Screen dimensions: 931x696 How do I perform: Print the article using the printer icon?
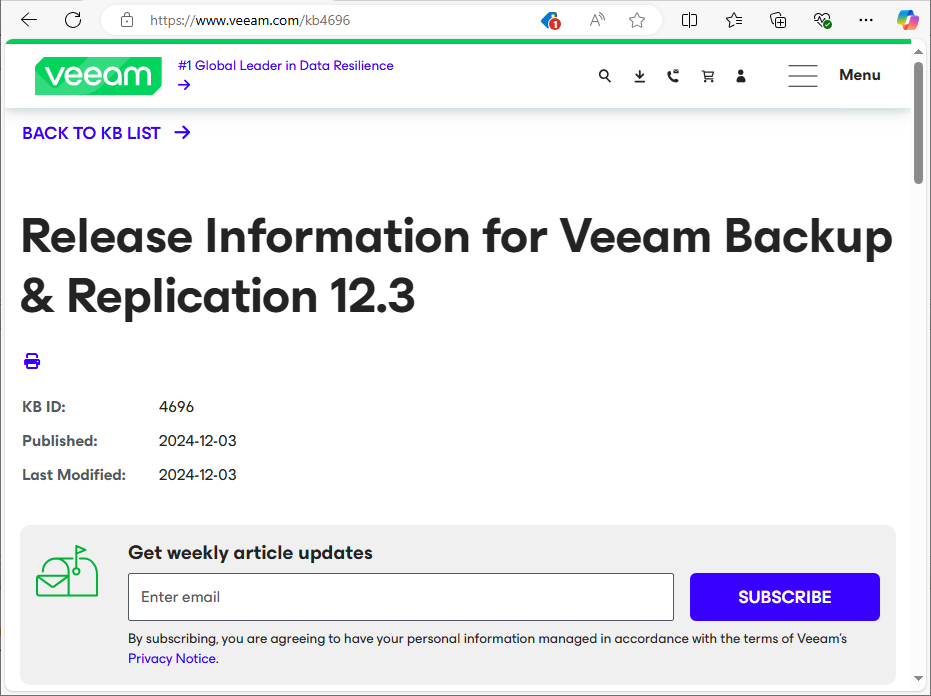(x=32, y=360)
